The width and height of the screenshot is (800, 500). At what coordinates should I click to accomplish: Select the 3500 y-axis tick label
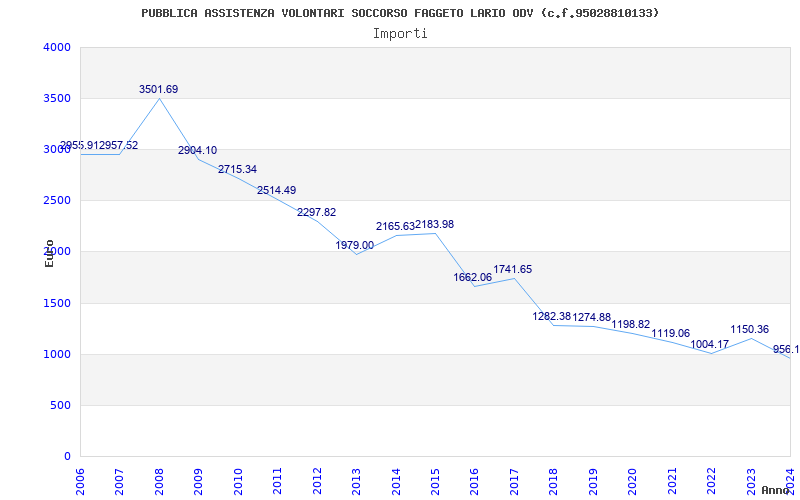pos(57,98)
